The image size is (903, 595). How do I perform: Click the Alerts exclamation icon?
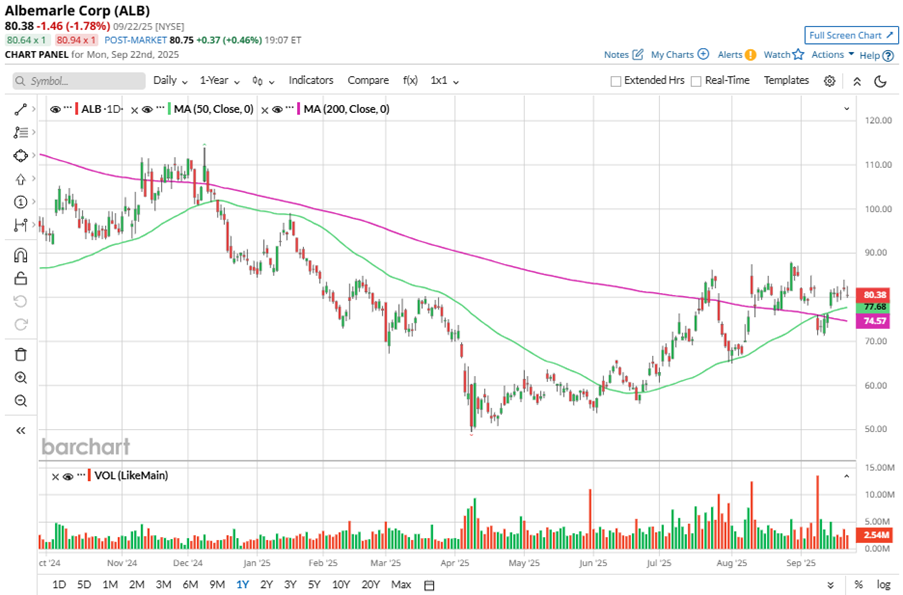750,55
